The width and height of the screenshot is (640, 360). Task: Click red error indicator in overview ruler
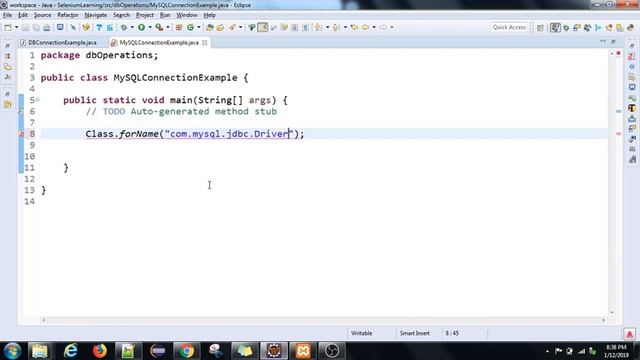(x=618, y=53)
